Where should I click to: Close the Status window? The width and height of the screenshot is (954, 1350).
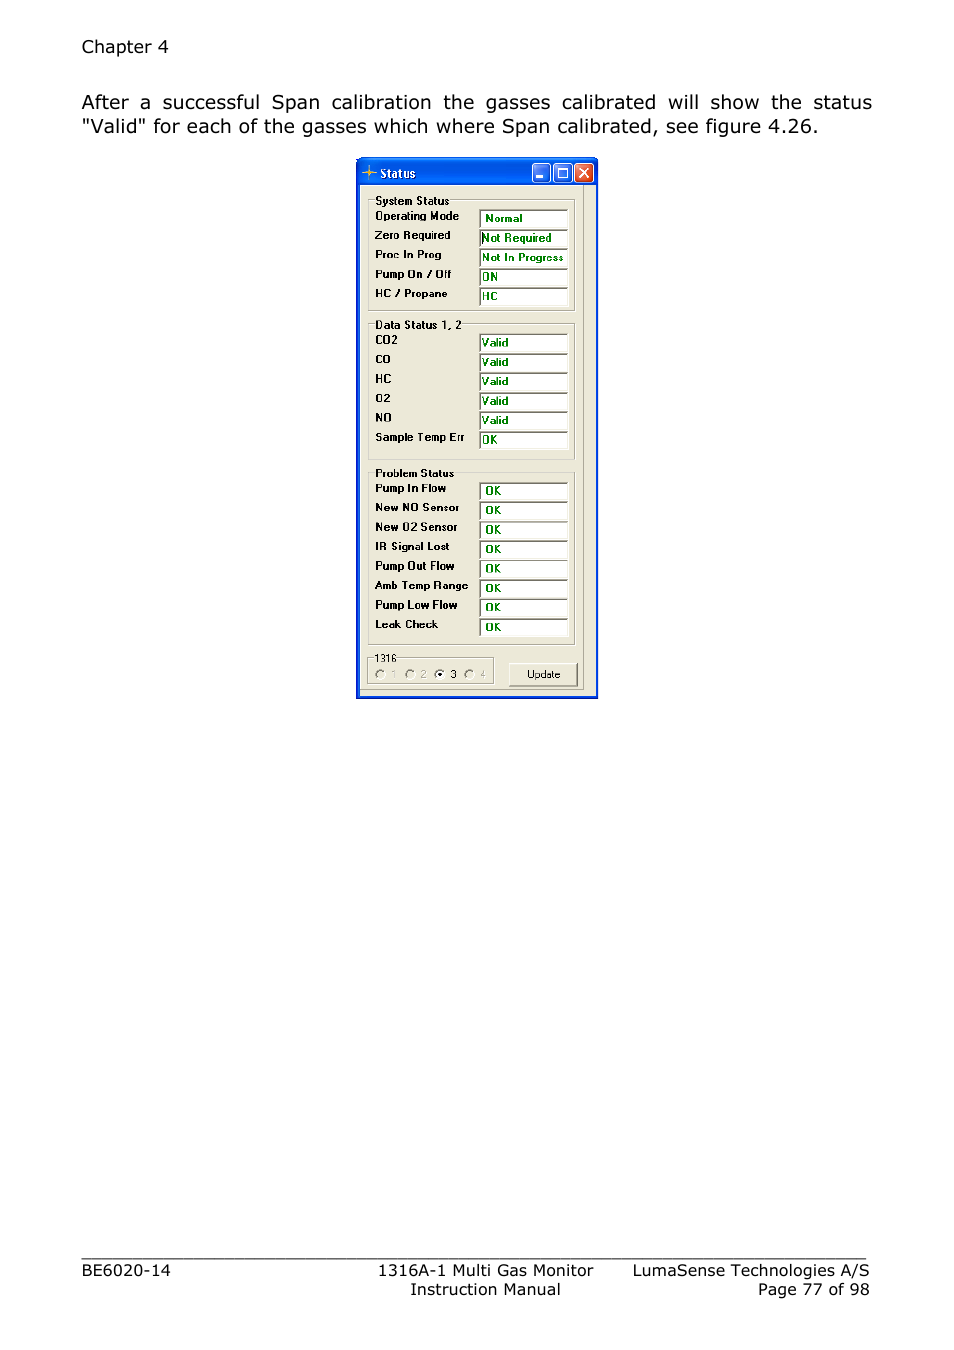click(584, 173)
